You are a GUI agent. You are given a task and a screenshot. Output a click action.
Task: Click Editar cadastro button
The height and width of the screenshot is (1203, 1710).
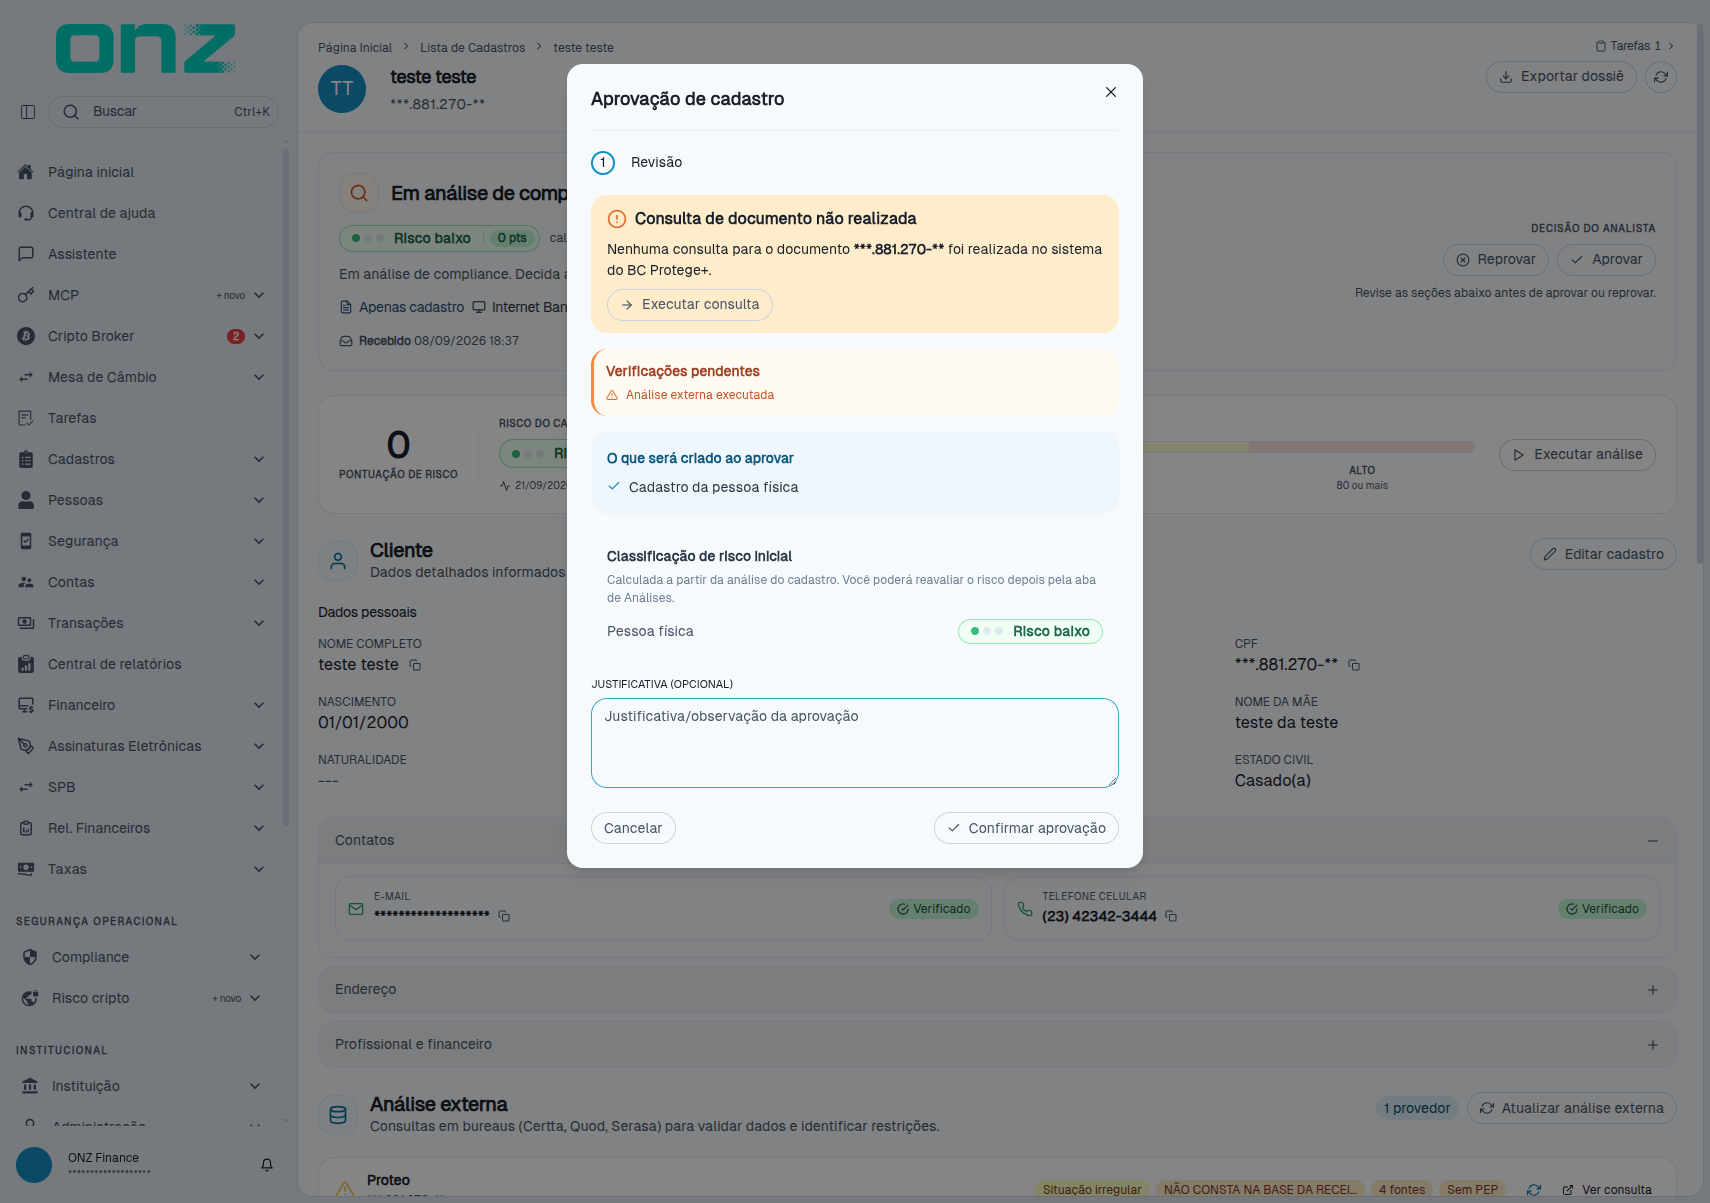click(1603, 554)
